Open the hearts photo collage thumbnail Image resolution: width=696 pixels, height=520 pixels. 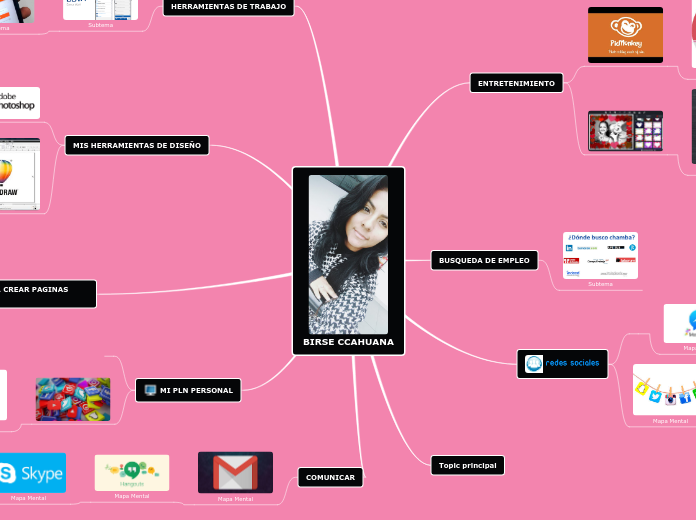tap(625, 131)
